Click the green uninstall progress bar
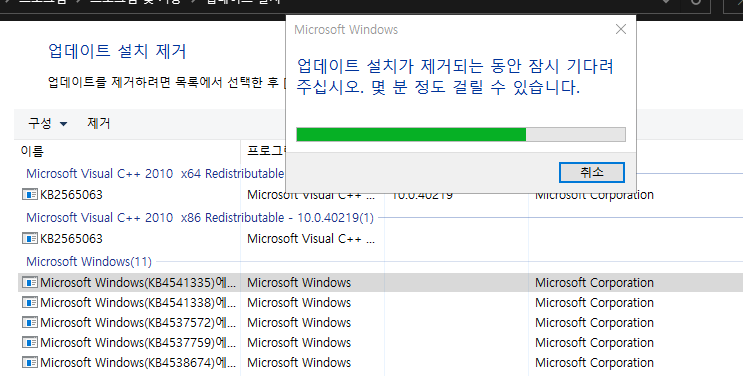 461,134
